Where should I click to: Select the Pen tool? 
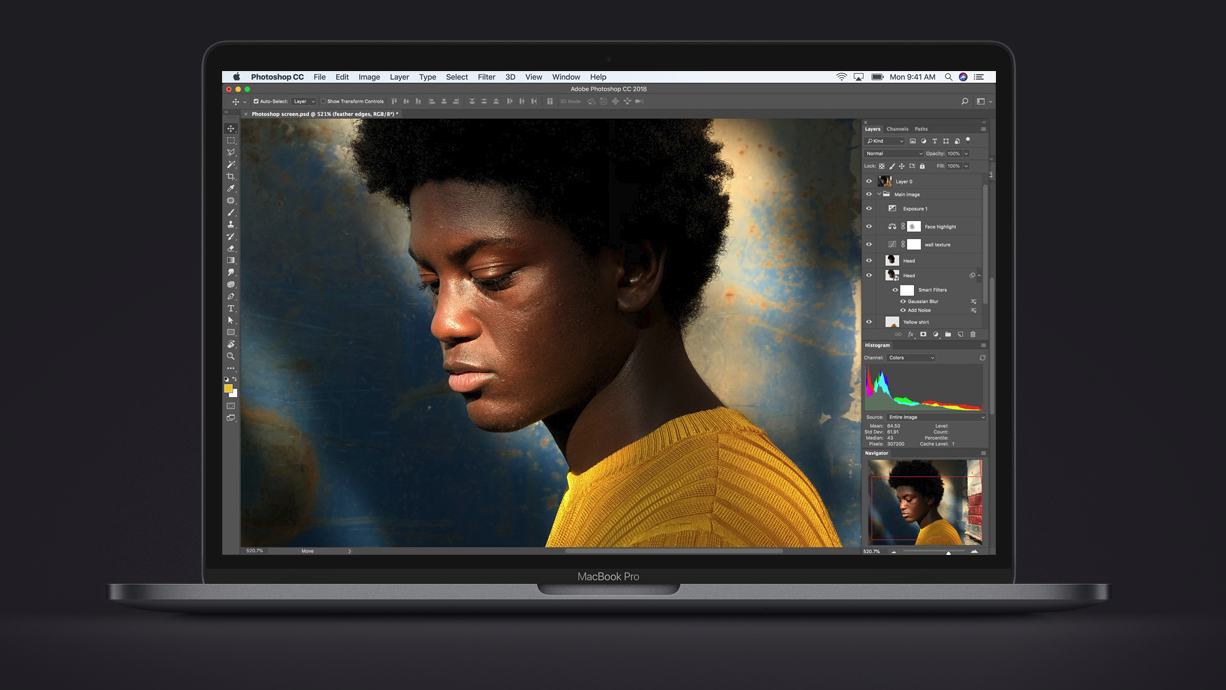pyautogui.click(x=231, y=297)
